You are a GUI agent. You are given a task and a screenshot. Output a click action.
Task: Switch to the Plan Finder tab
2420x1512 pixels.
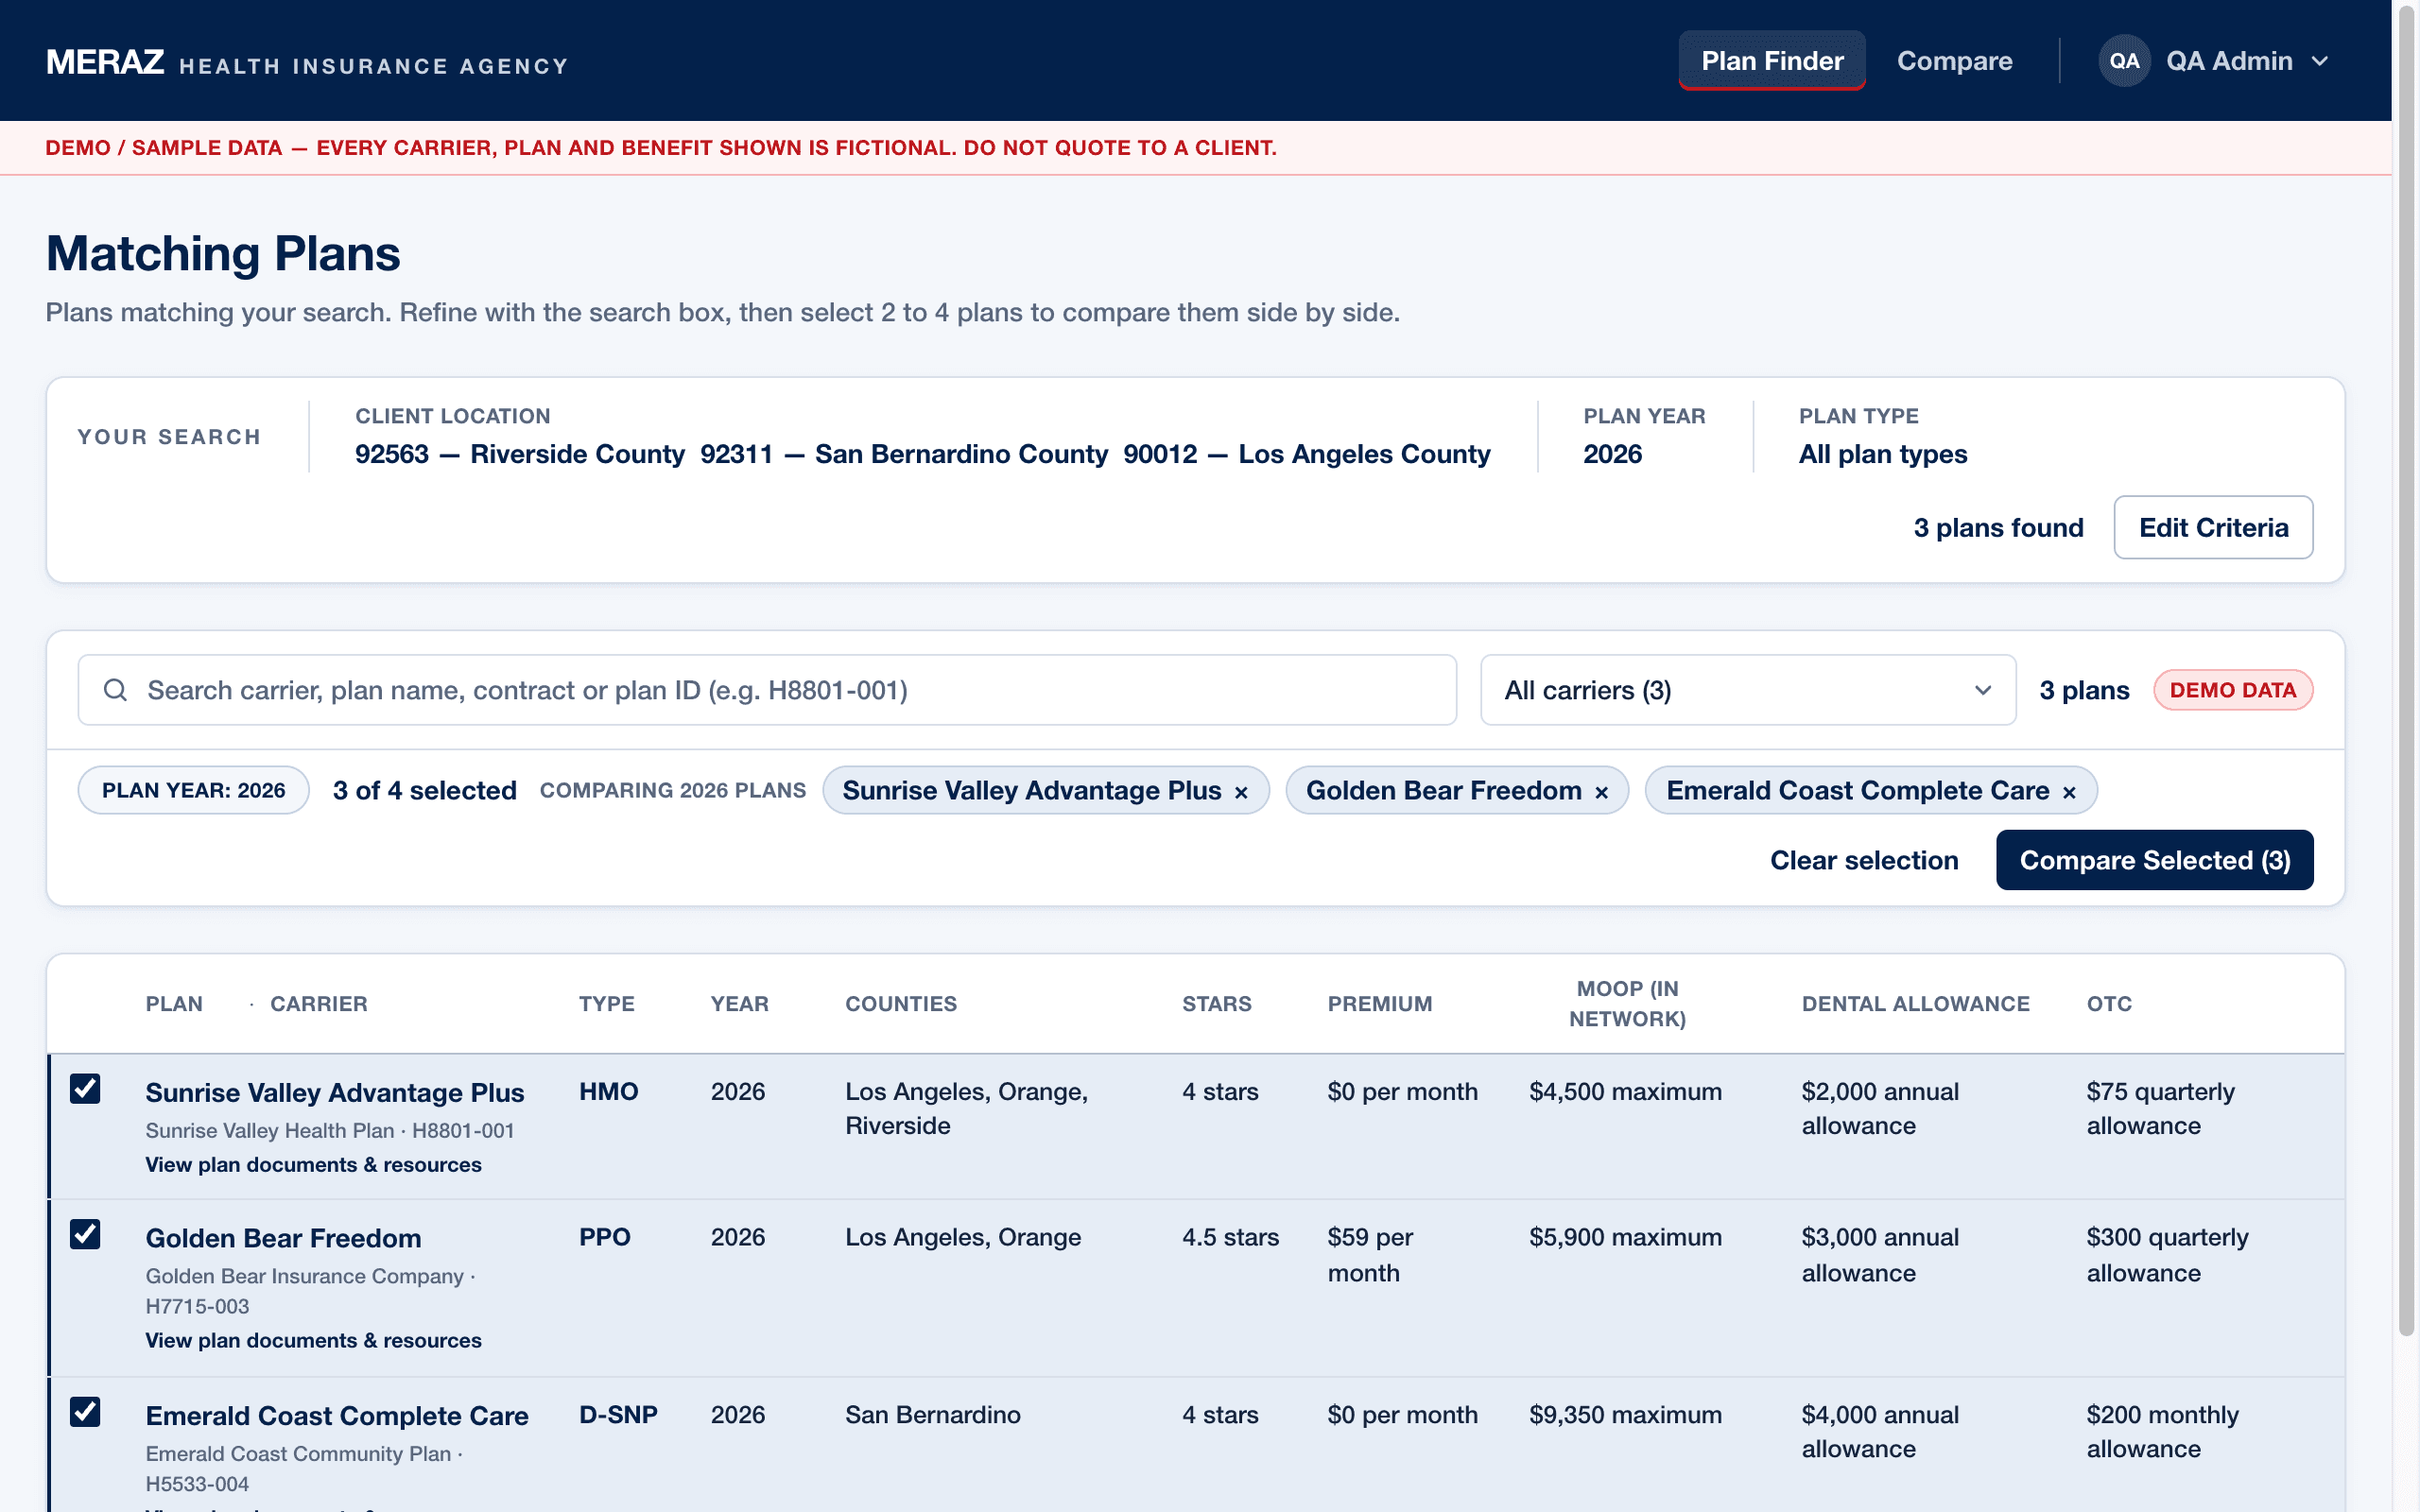[x=1772, y=61]
